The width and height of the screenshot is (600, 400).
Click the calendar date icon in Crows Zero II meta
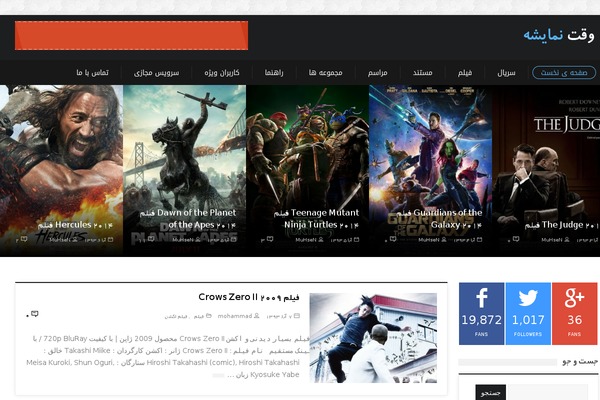tap(297, 316)
